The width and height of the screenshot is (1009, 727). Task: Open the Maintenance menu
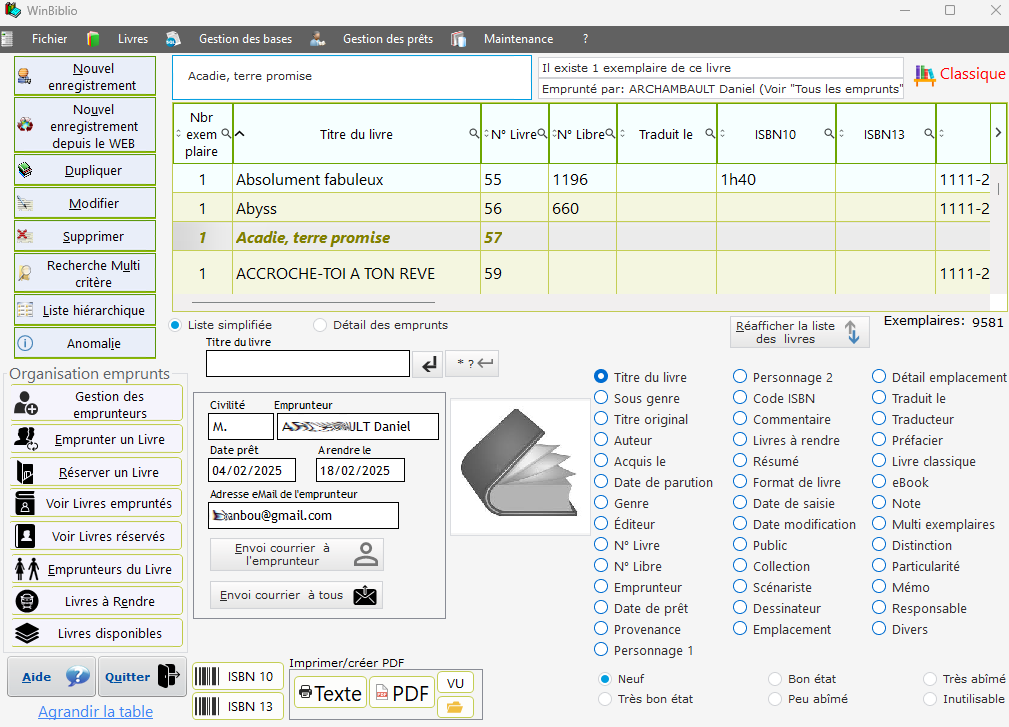pos(519,39)
